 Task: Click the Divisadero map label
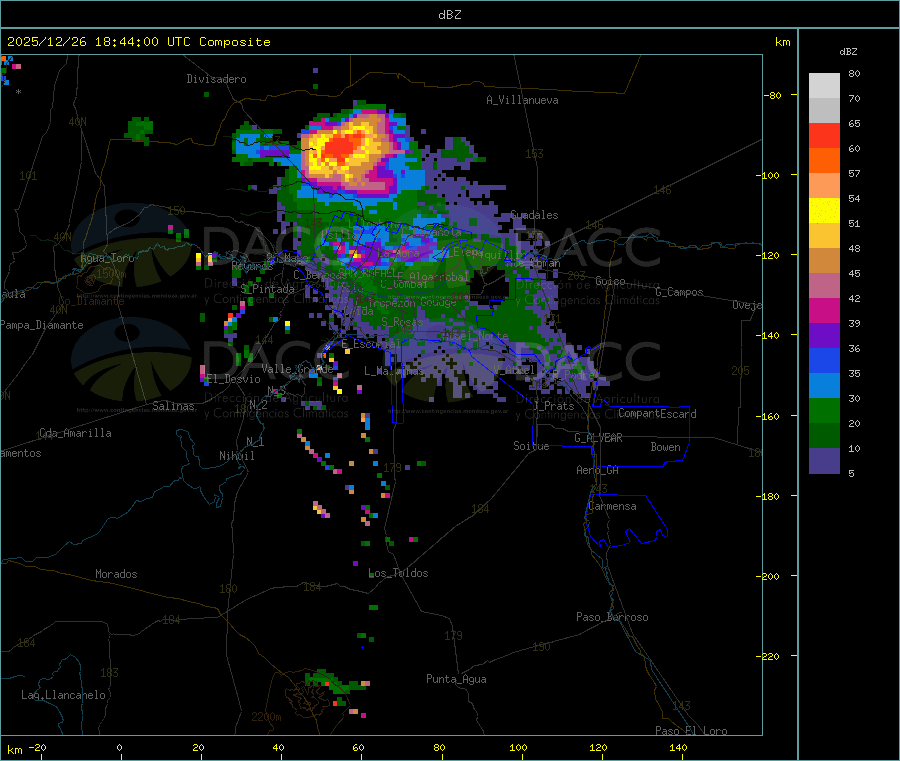(216, 79)
